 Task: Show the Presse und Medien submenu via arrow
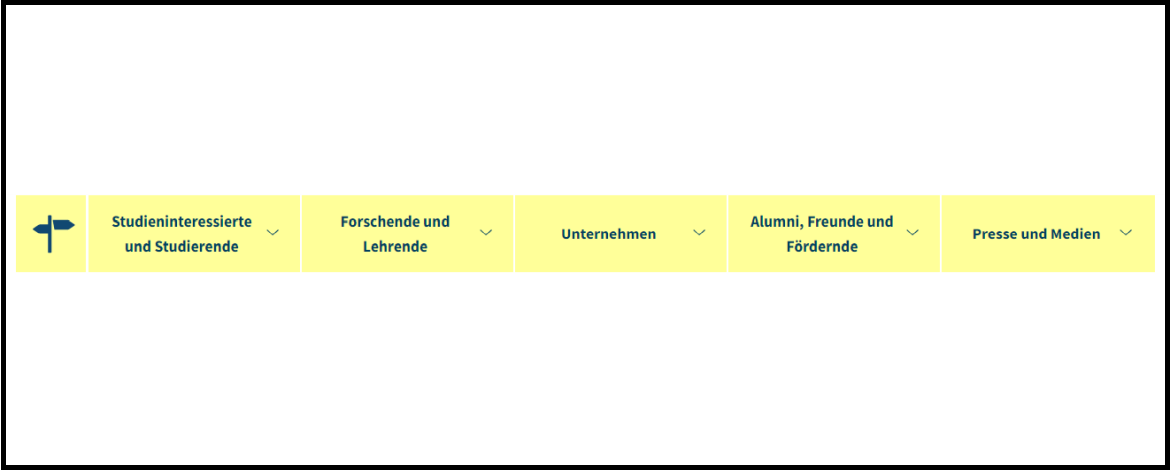[1126, 233]
